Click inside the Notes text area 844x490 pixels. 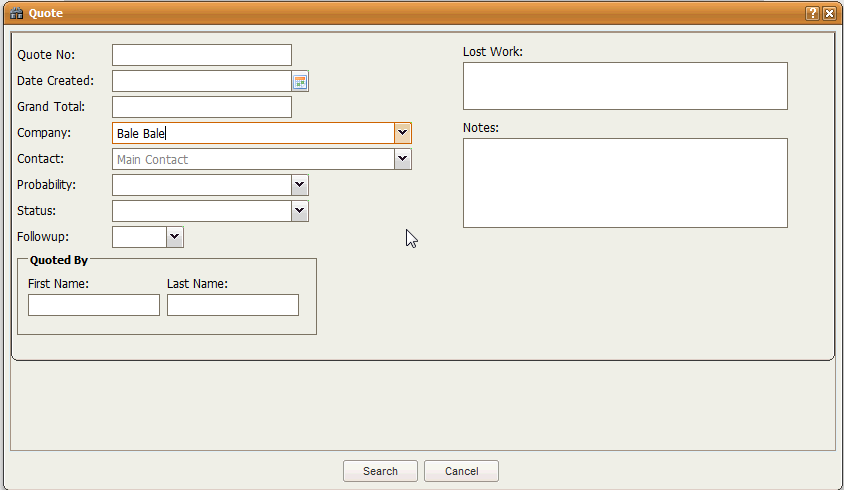click(625, 183)
